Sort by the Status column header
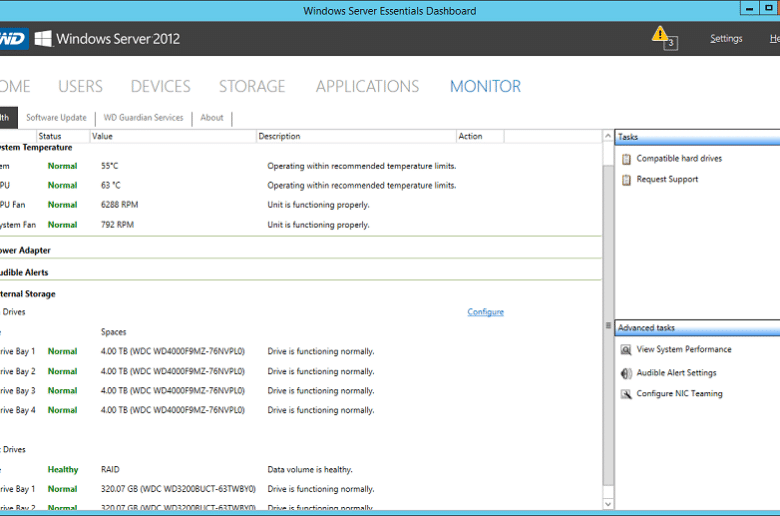 (x=63, y=136)
